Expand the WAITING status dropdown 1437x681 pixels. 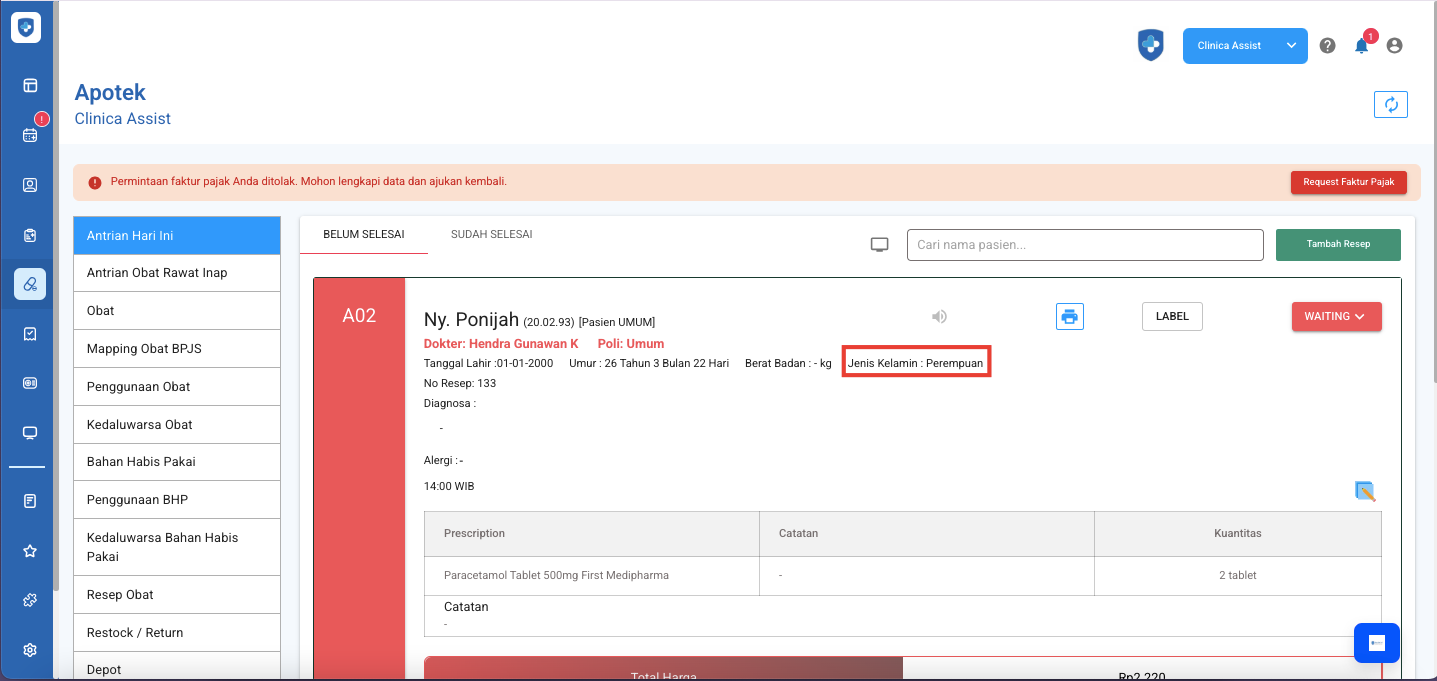tap(1336, 317)
